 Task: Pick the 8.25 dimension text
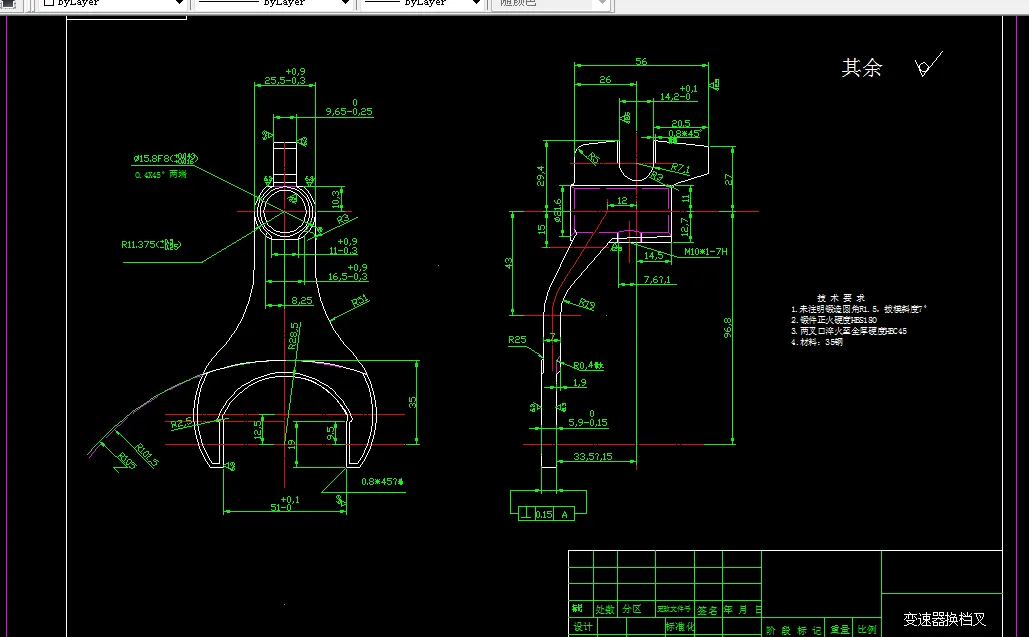pyautogui.click(x=302, y=301)
